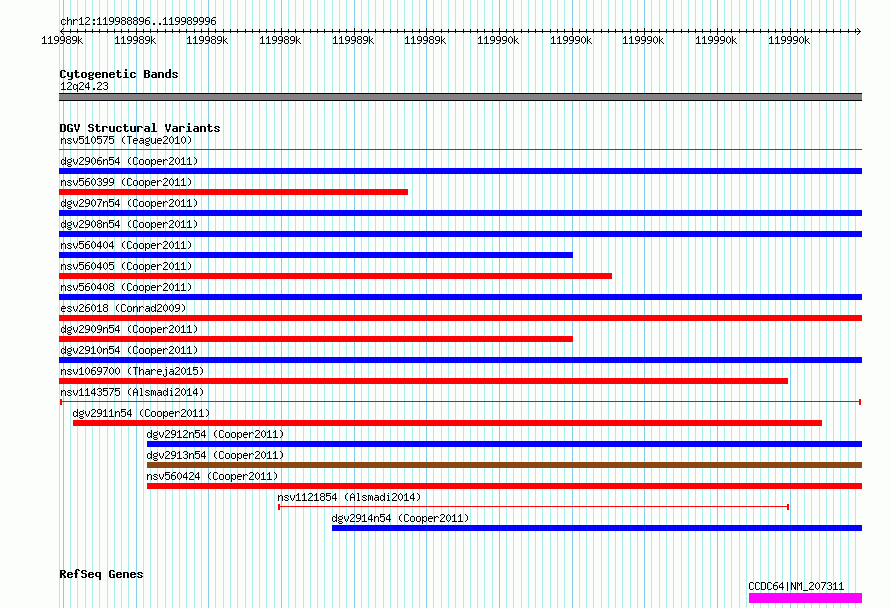Screen dimensions: 890x608
Task: Click the nsv510575 (Teague2010) variant label
Action: [126, 140]
